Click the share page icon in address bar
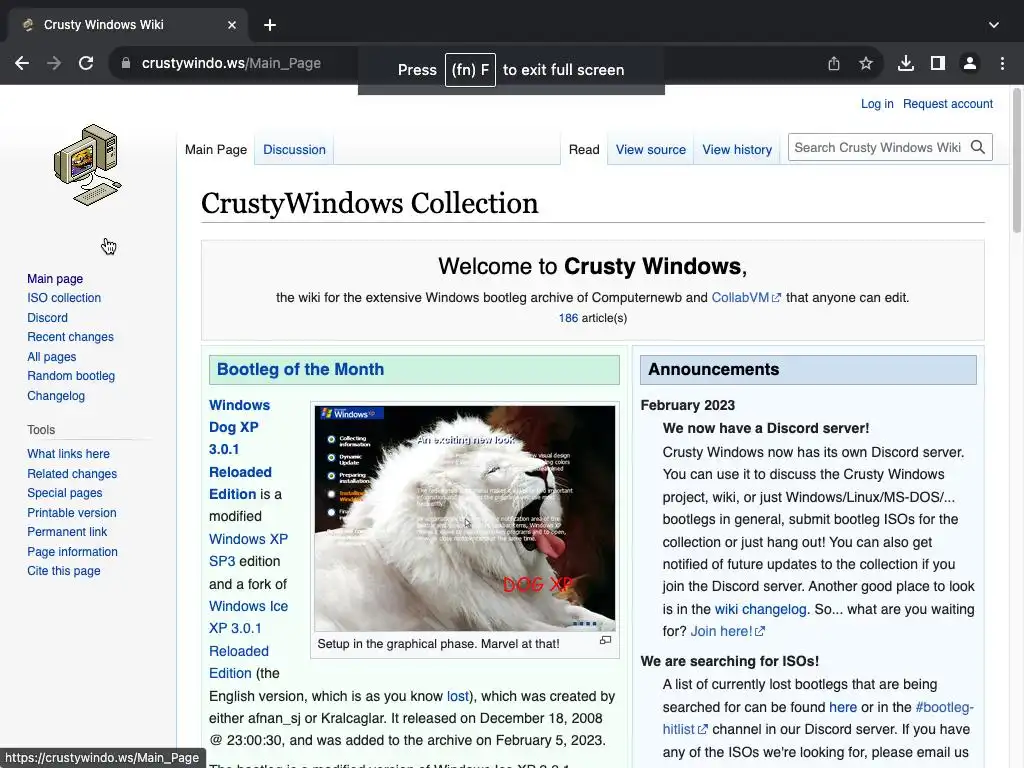The width and height of the screenshot is (1024, 768). click(x=834, y=63)
